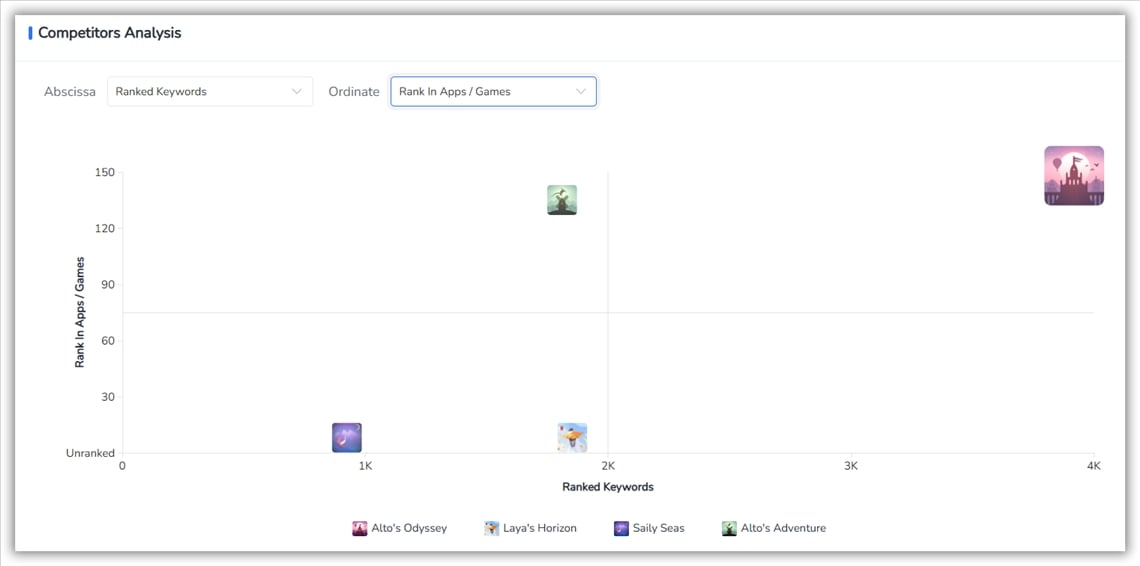Screen dimensions: 1140x566
Task: Toggle the Alto's Adventure legend text label
Action: tap(783, 528)
